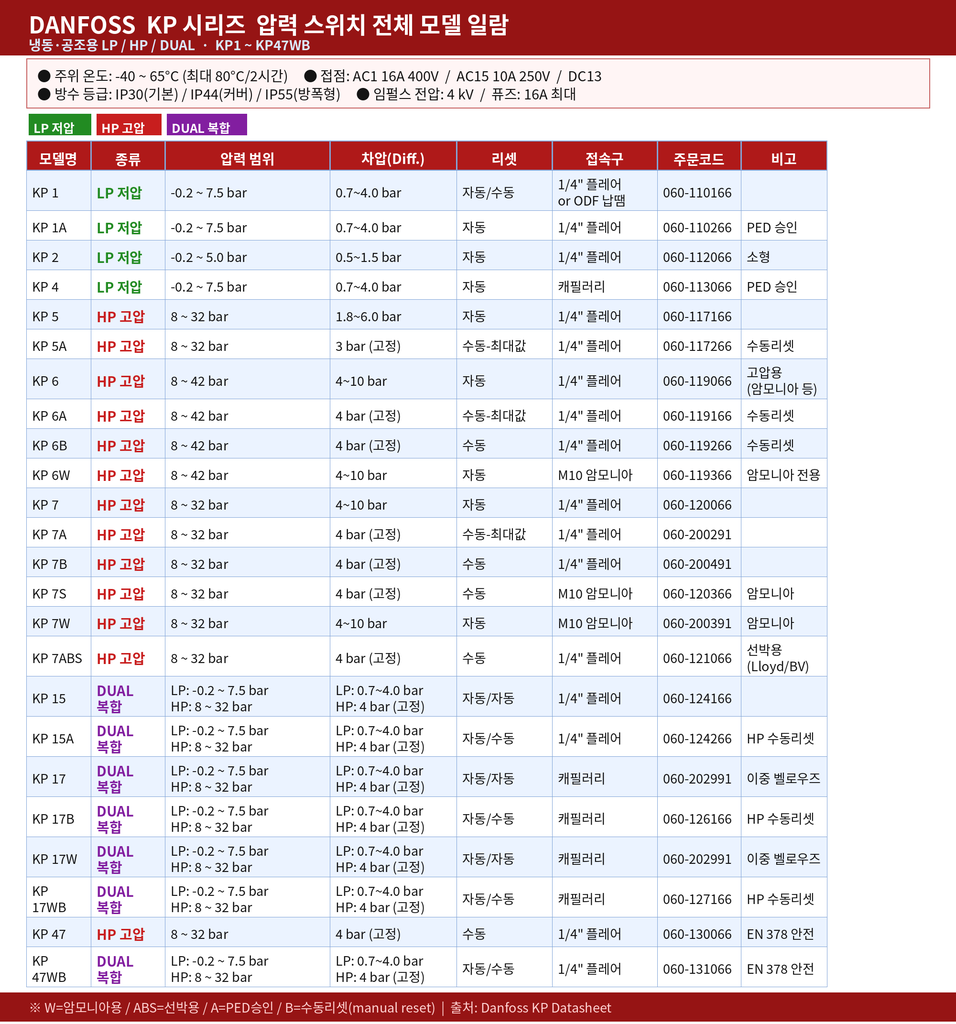Click order code "060-200291"
The width and height of the screenshot is (956, 1024).
click(x=697, y=534)
